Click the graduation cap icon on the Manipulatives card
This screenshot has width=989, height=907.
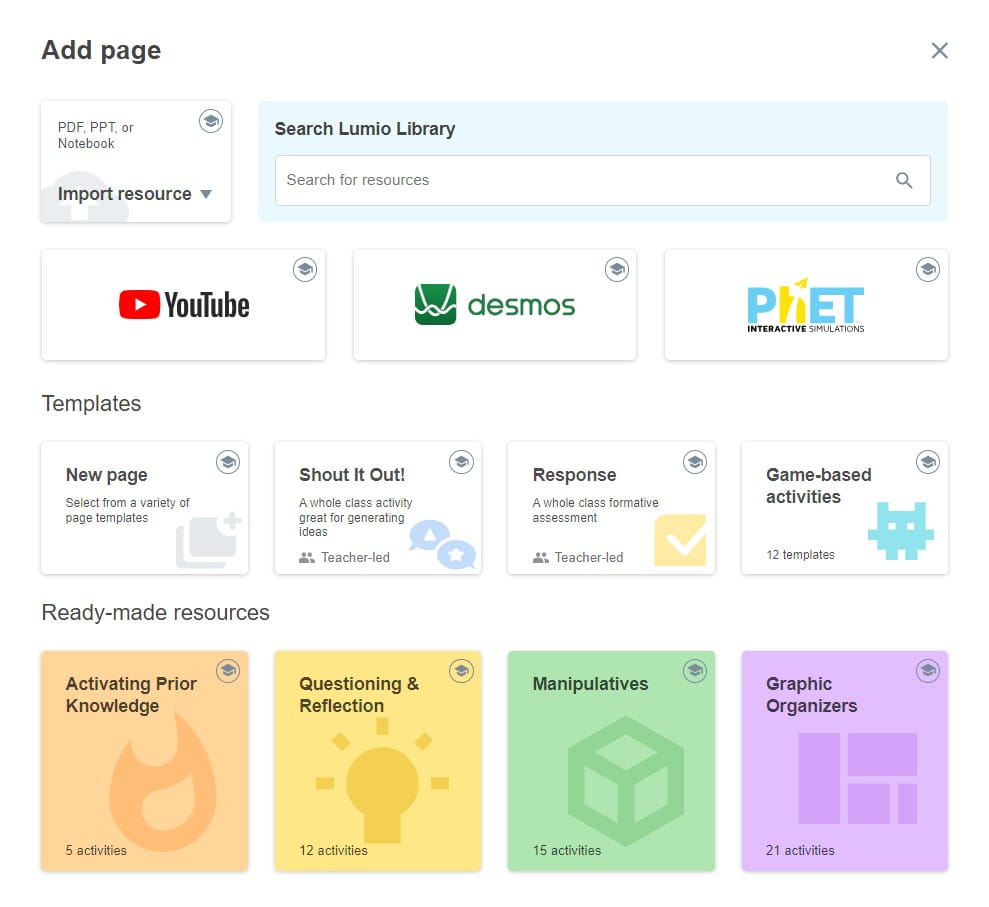pos(695,671)
